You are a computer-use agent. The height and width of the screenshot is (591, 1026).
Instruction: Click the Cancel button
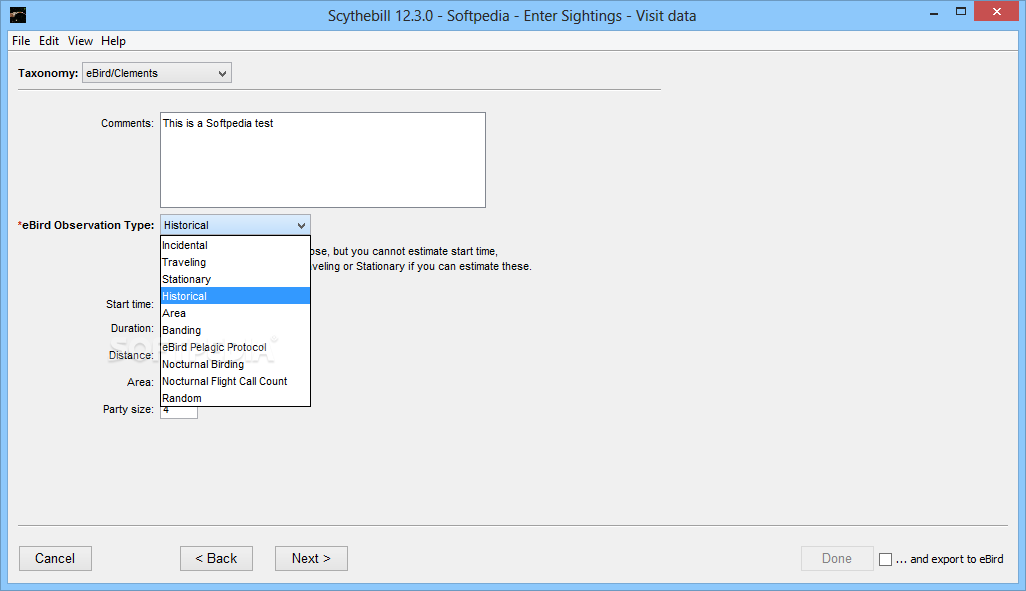[55, 558]
